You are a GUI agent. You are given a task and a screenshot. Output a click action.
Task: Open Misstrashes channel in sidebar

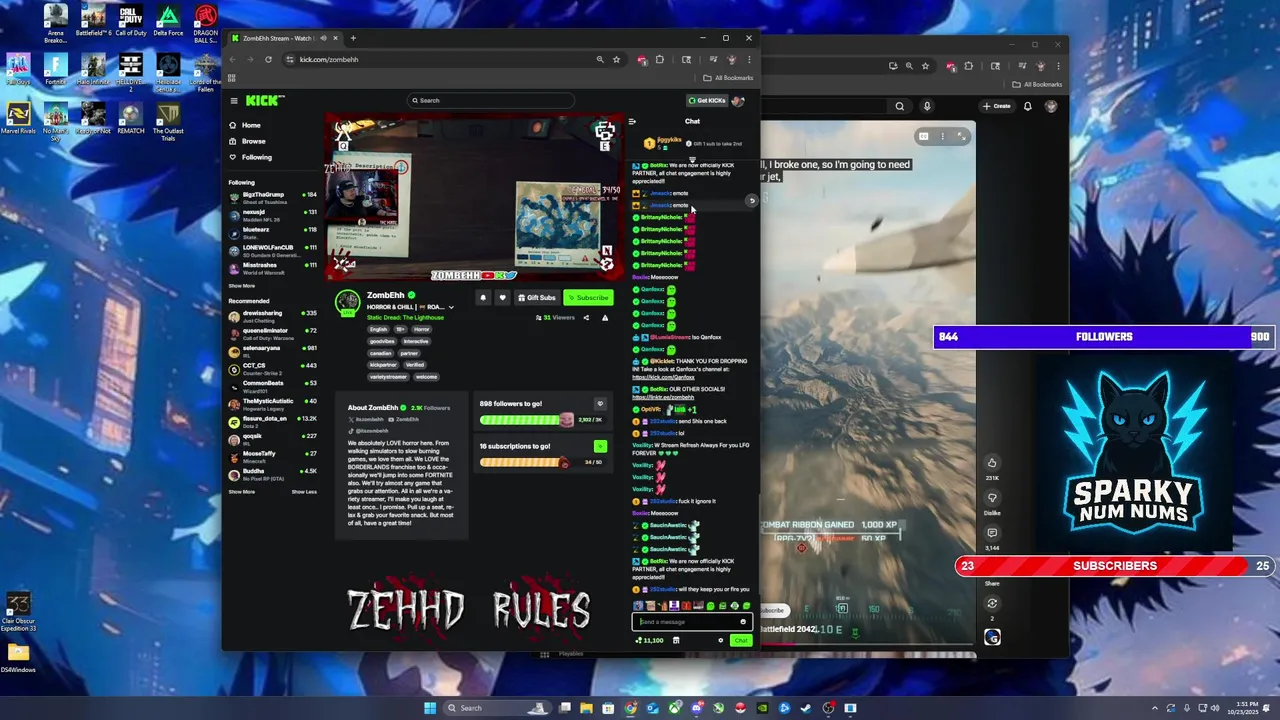(272, 266)
